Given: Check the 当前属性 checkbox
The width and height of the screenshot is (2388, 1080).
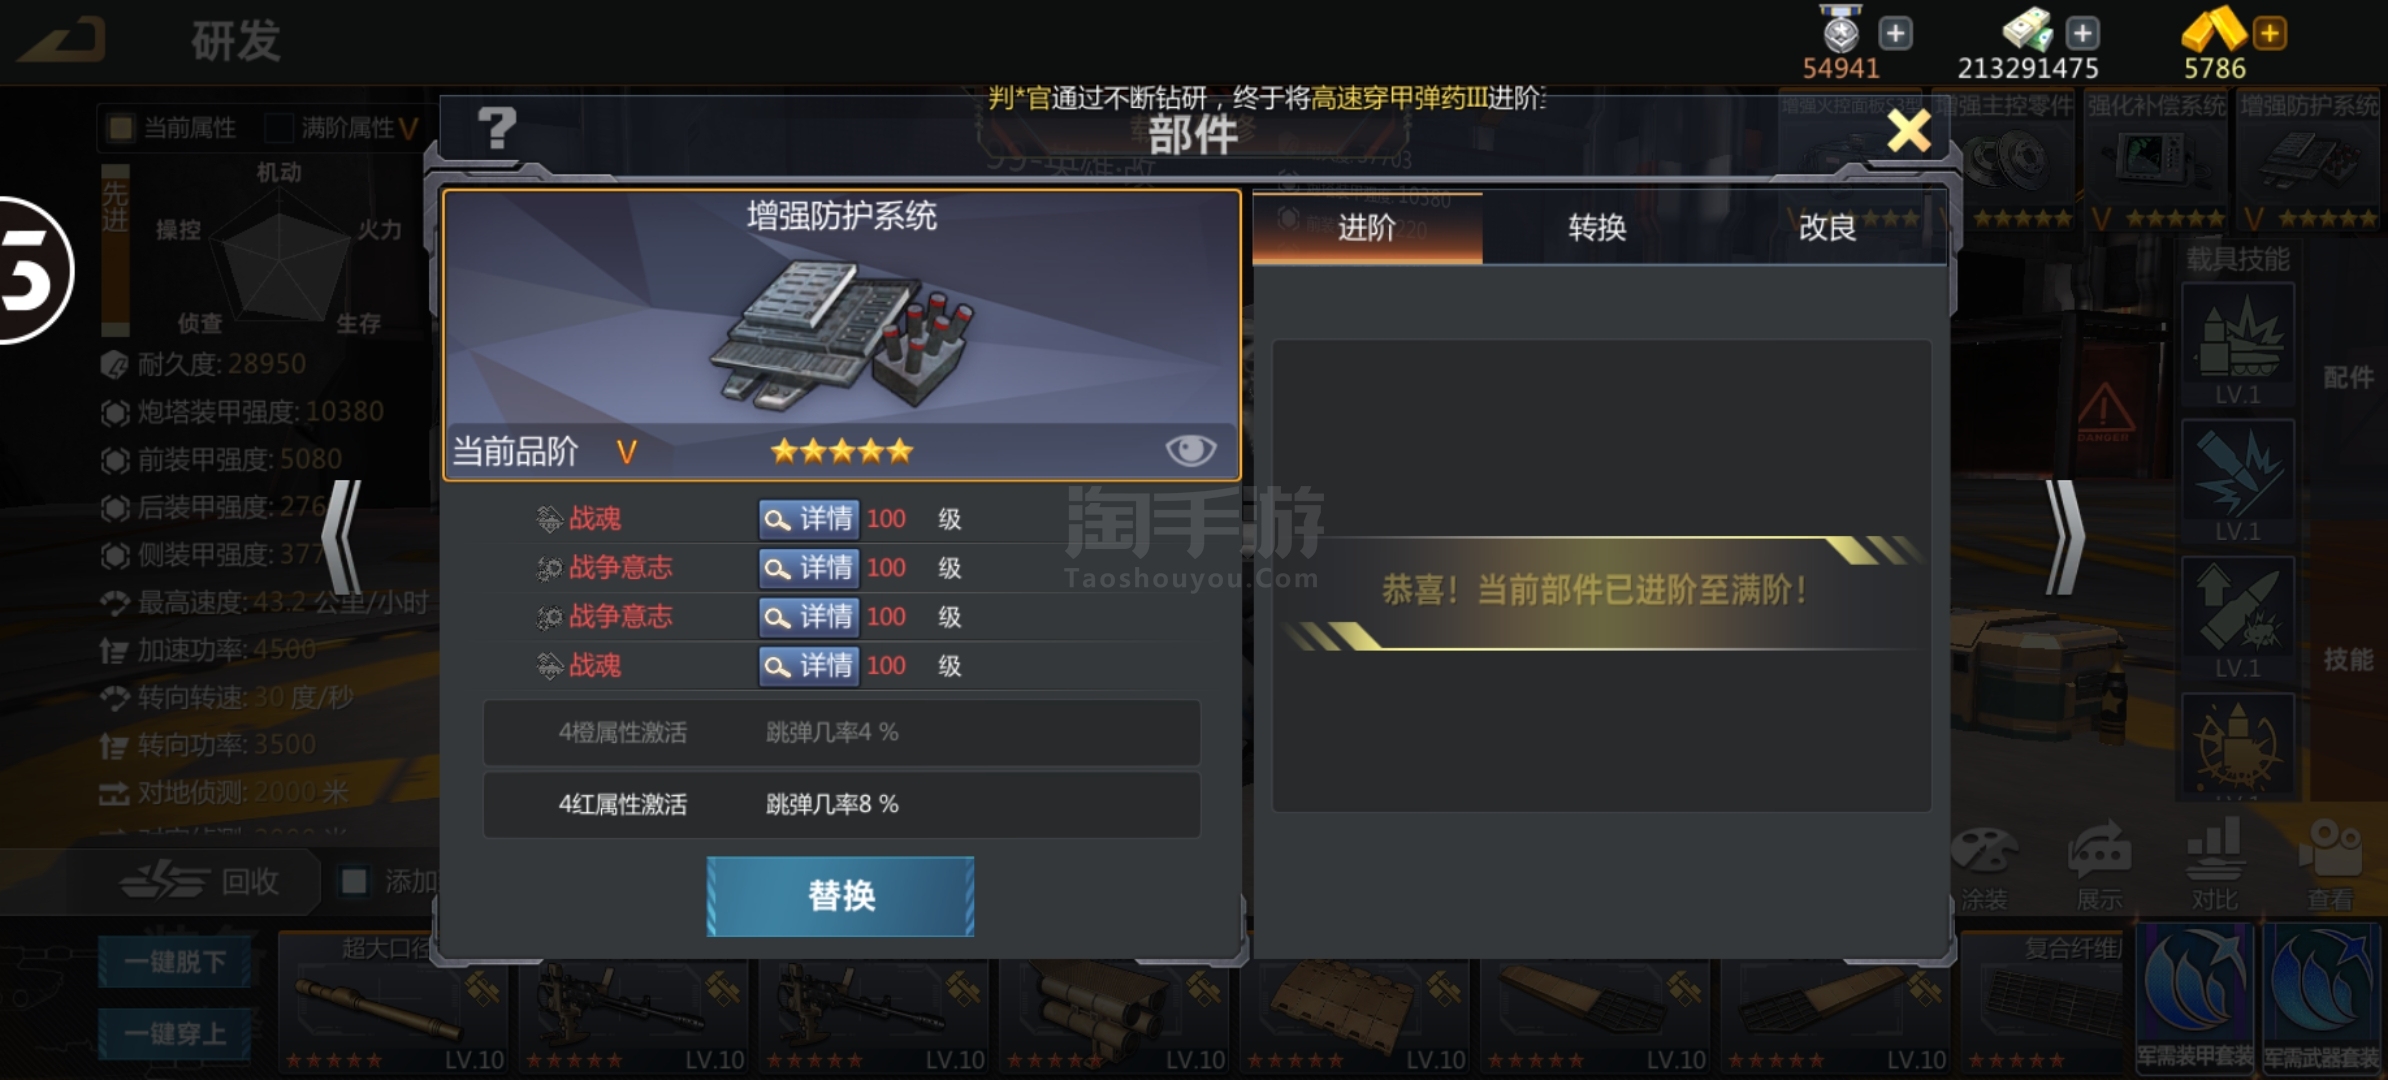Looking at the screenshot, I should tap(121, 127).
